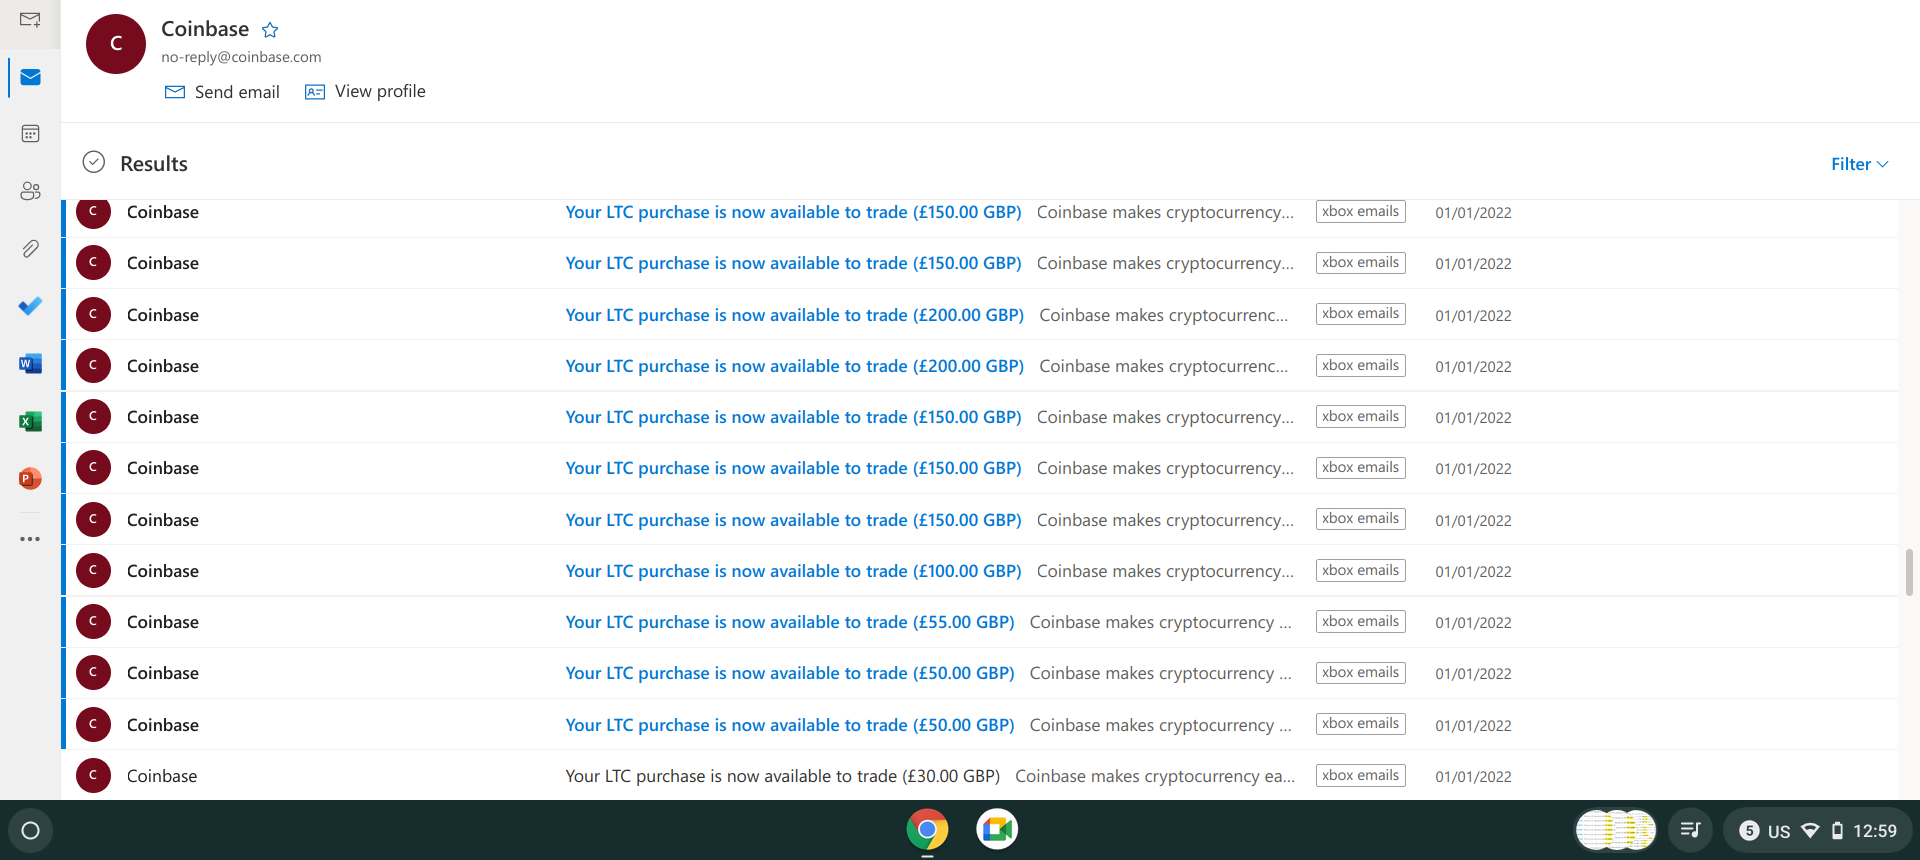Image resolution: width=1920 pixels, height=860 pixels.
Task: Click xbox emails tag on £30.00 email
Action: [x=1360, y=776]
